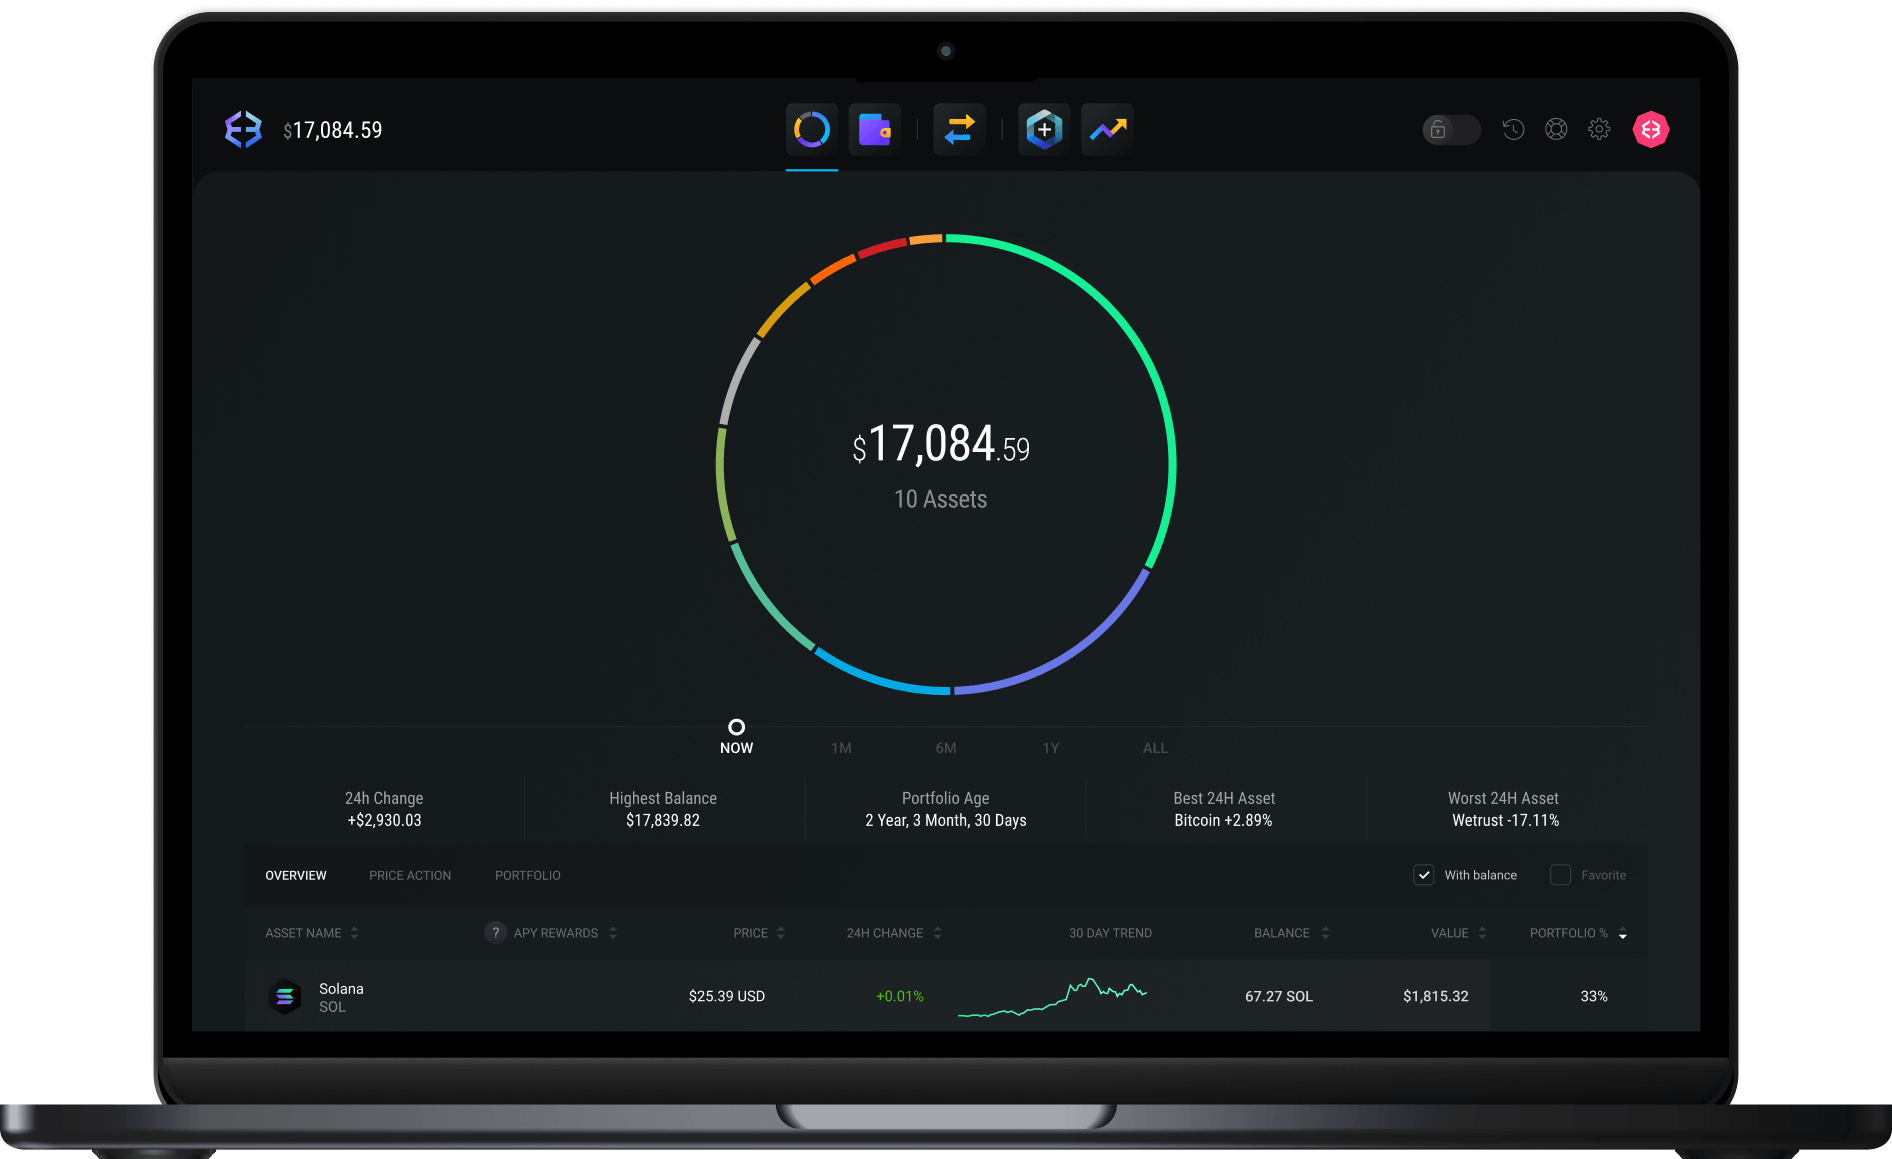Click the Solana +0.01% change value

(x=900, y=997)
